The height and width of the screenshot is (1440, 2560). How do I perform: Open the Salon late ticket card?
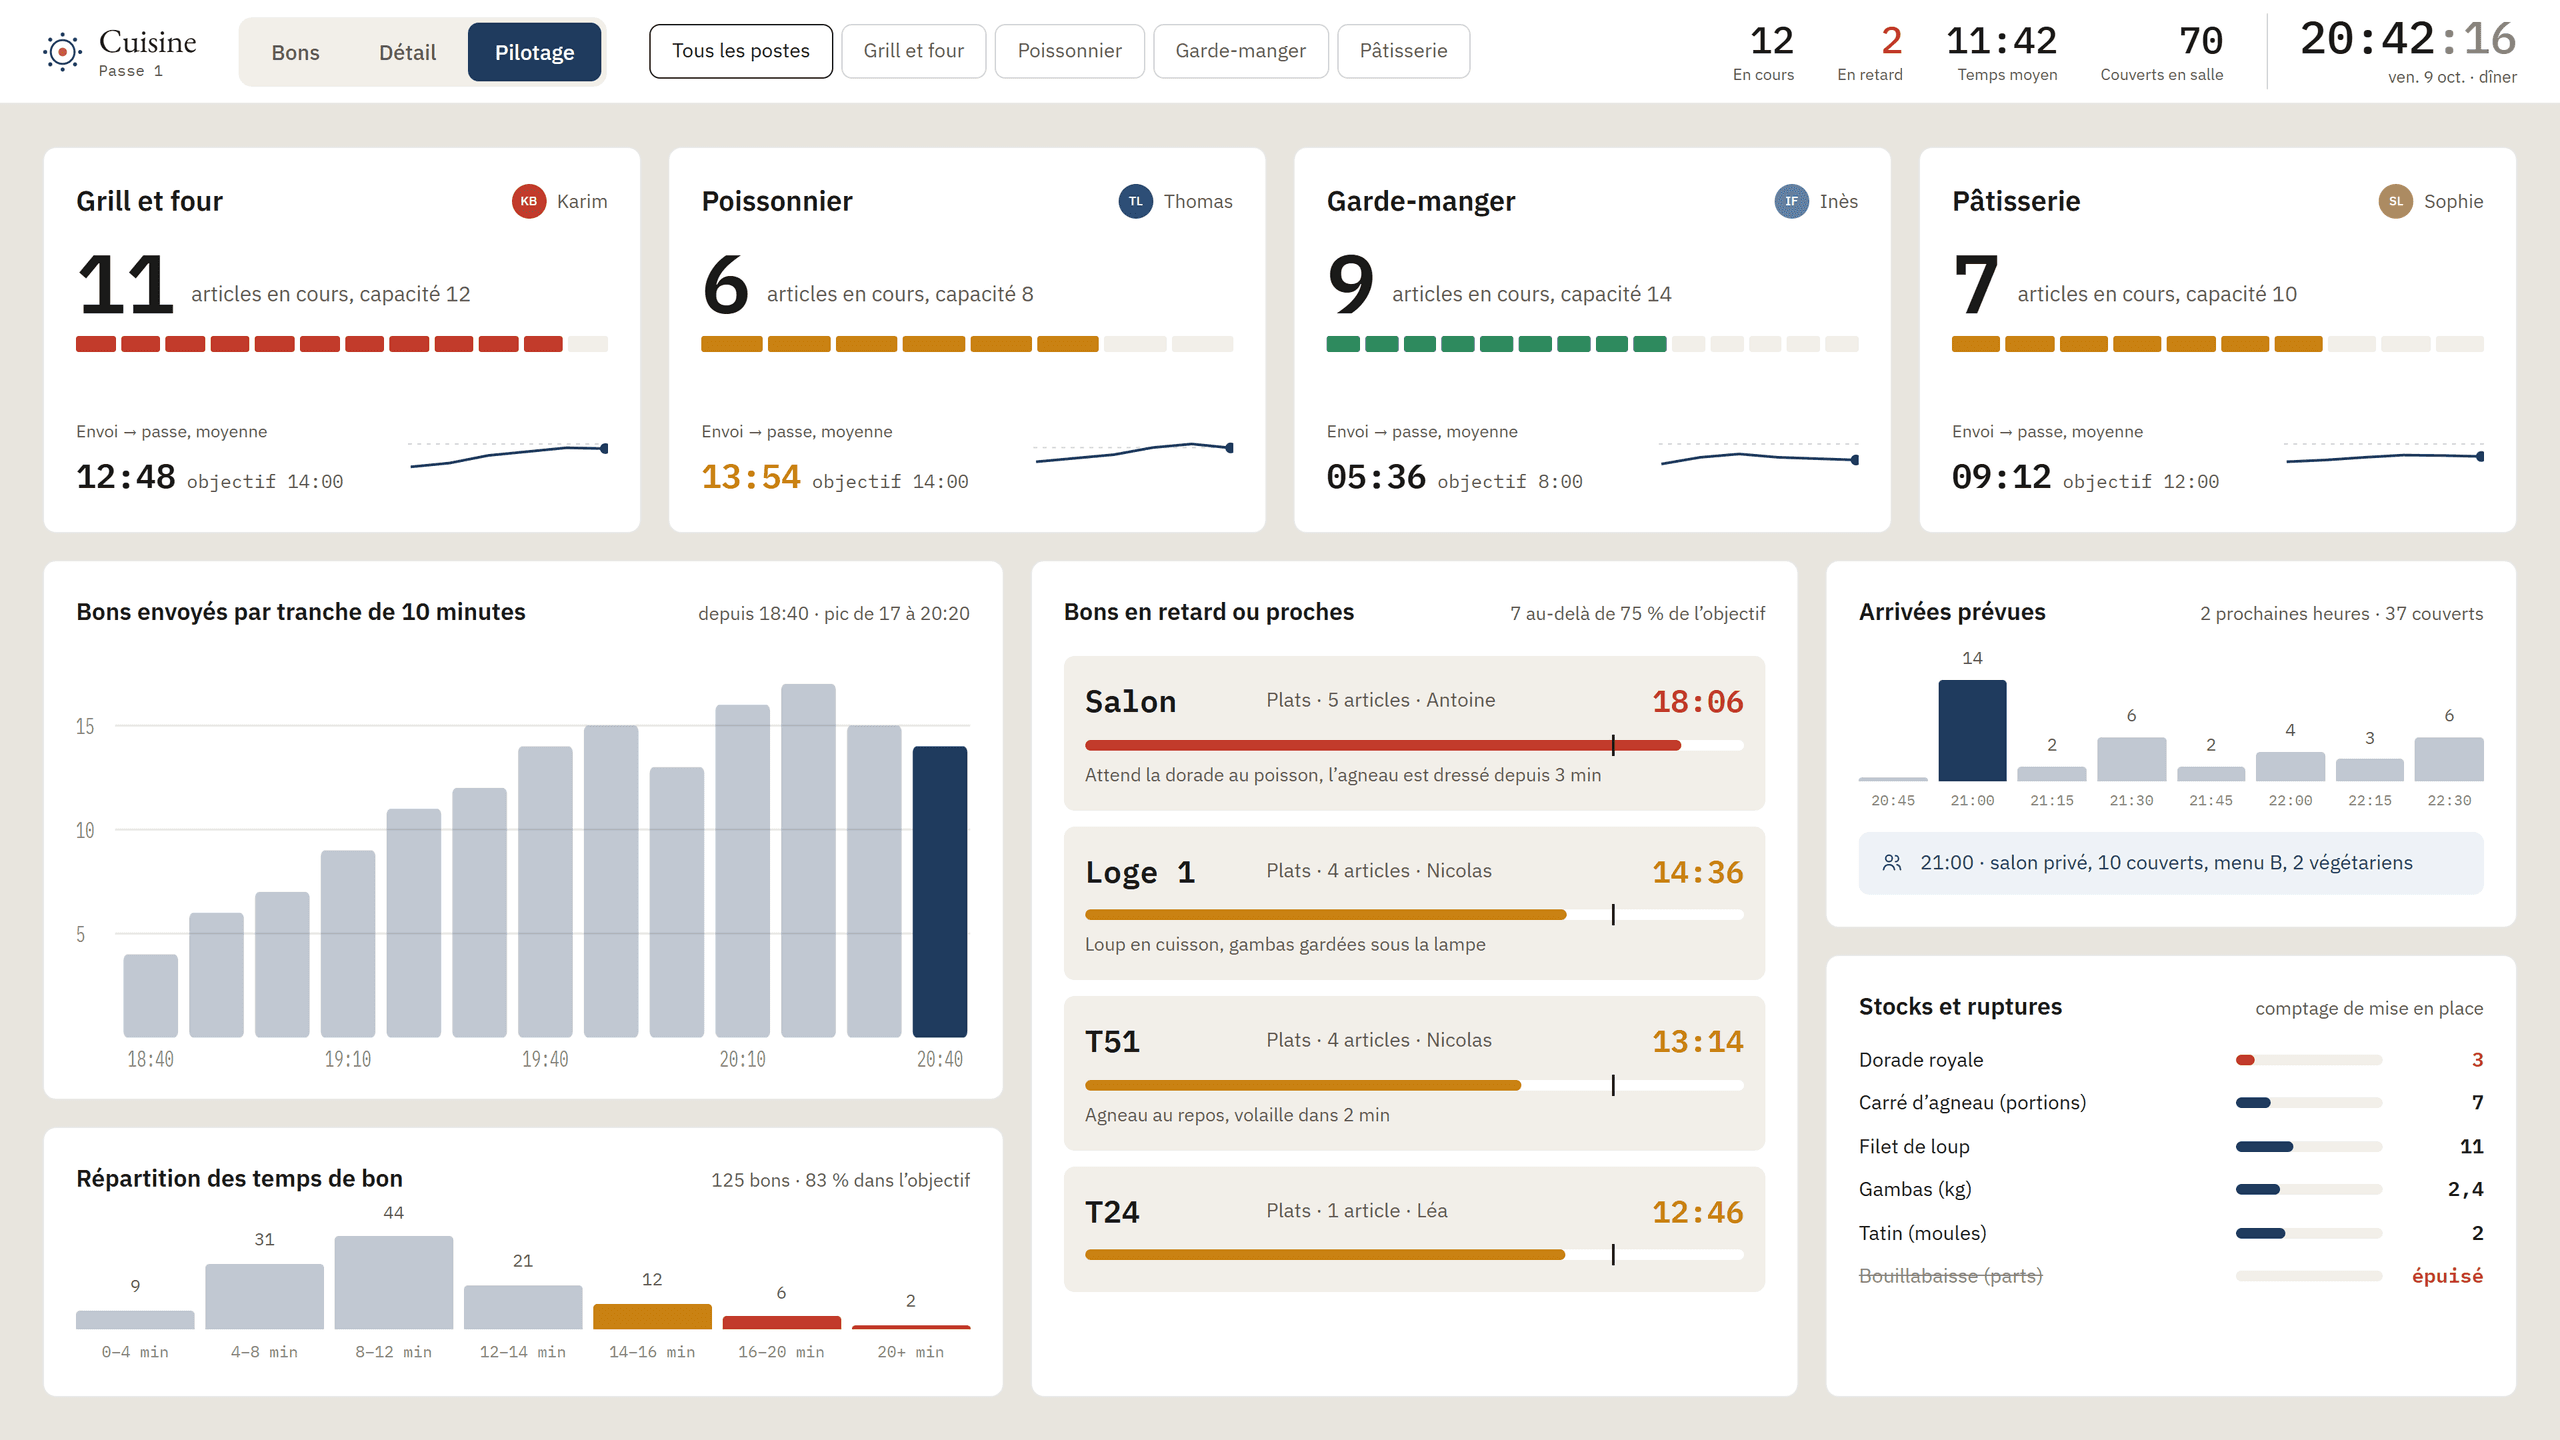1414,733
